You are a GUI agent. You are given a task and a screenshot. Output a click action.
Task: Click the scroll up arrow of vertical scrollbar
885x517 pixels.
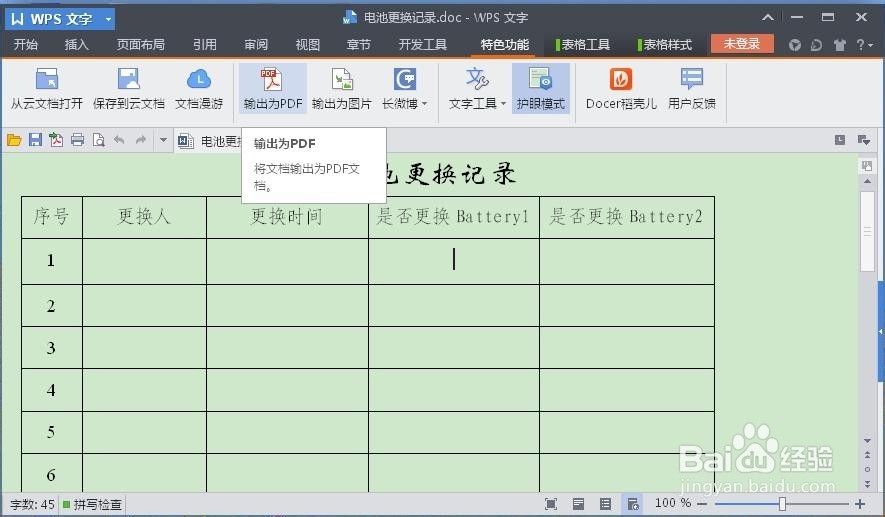point(868,182)
